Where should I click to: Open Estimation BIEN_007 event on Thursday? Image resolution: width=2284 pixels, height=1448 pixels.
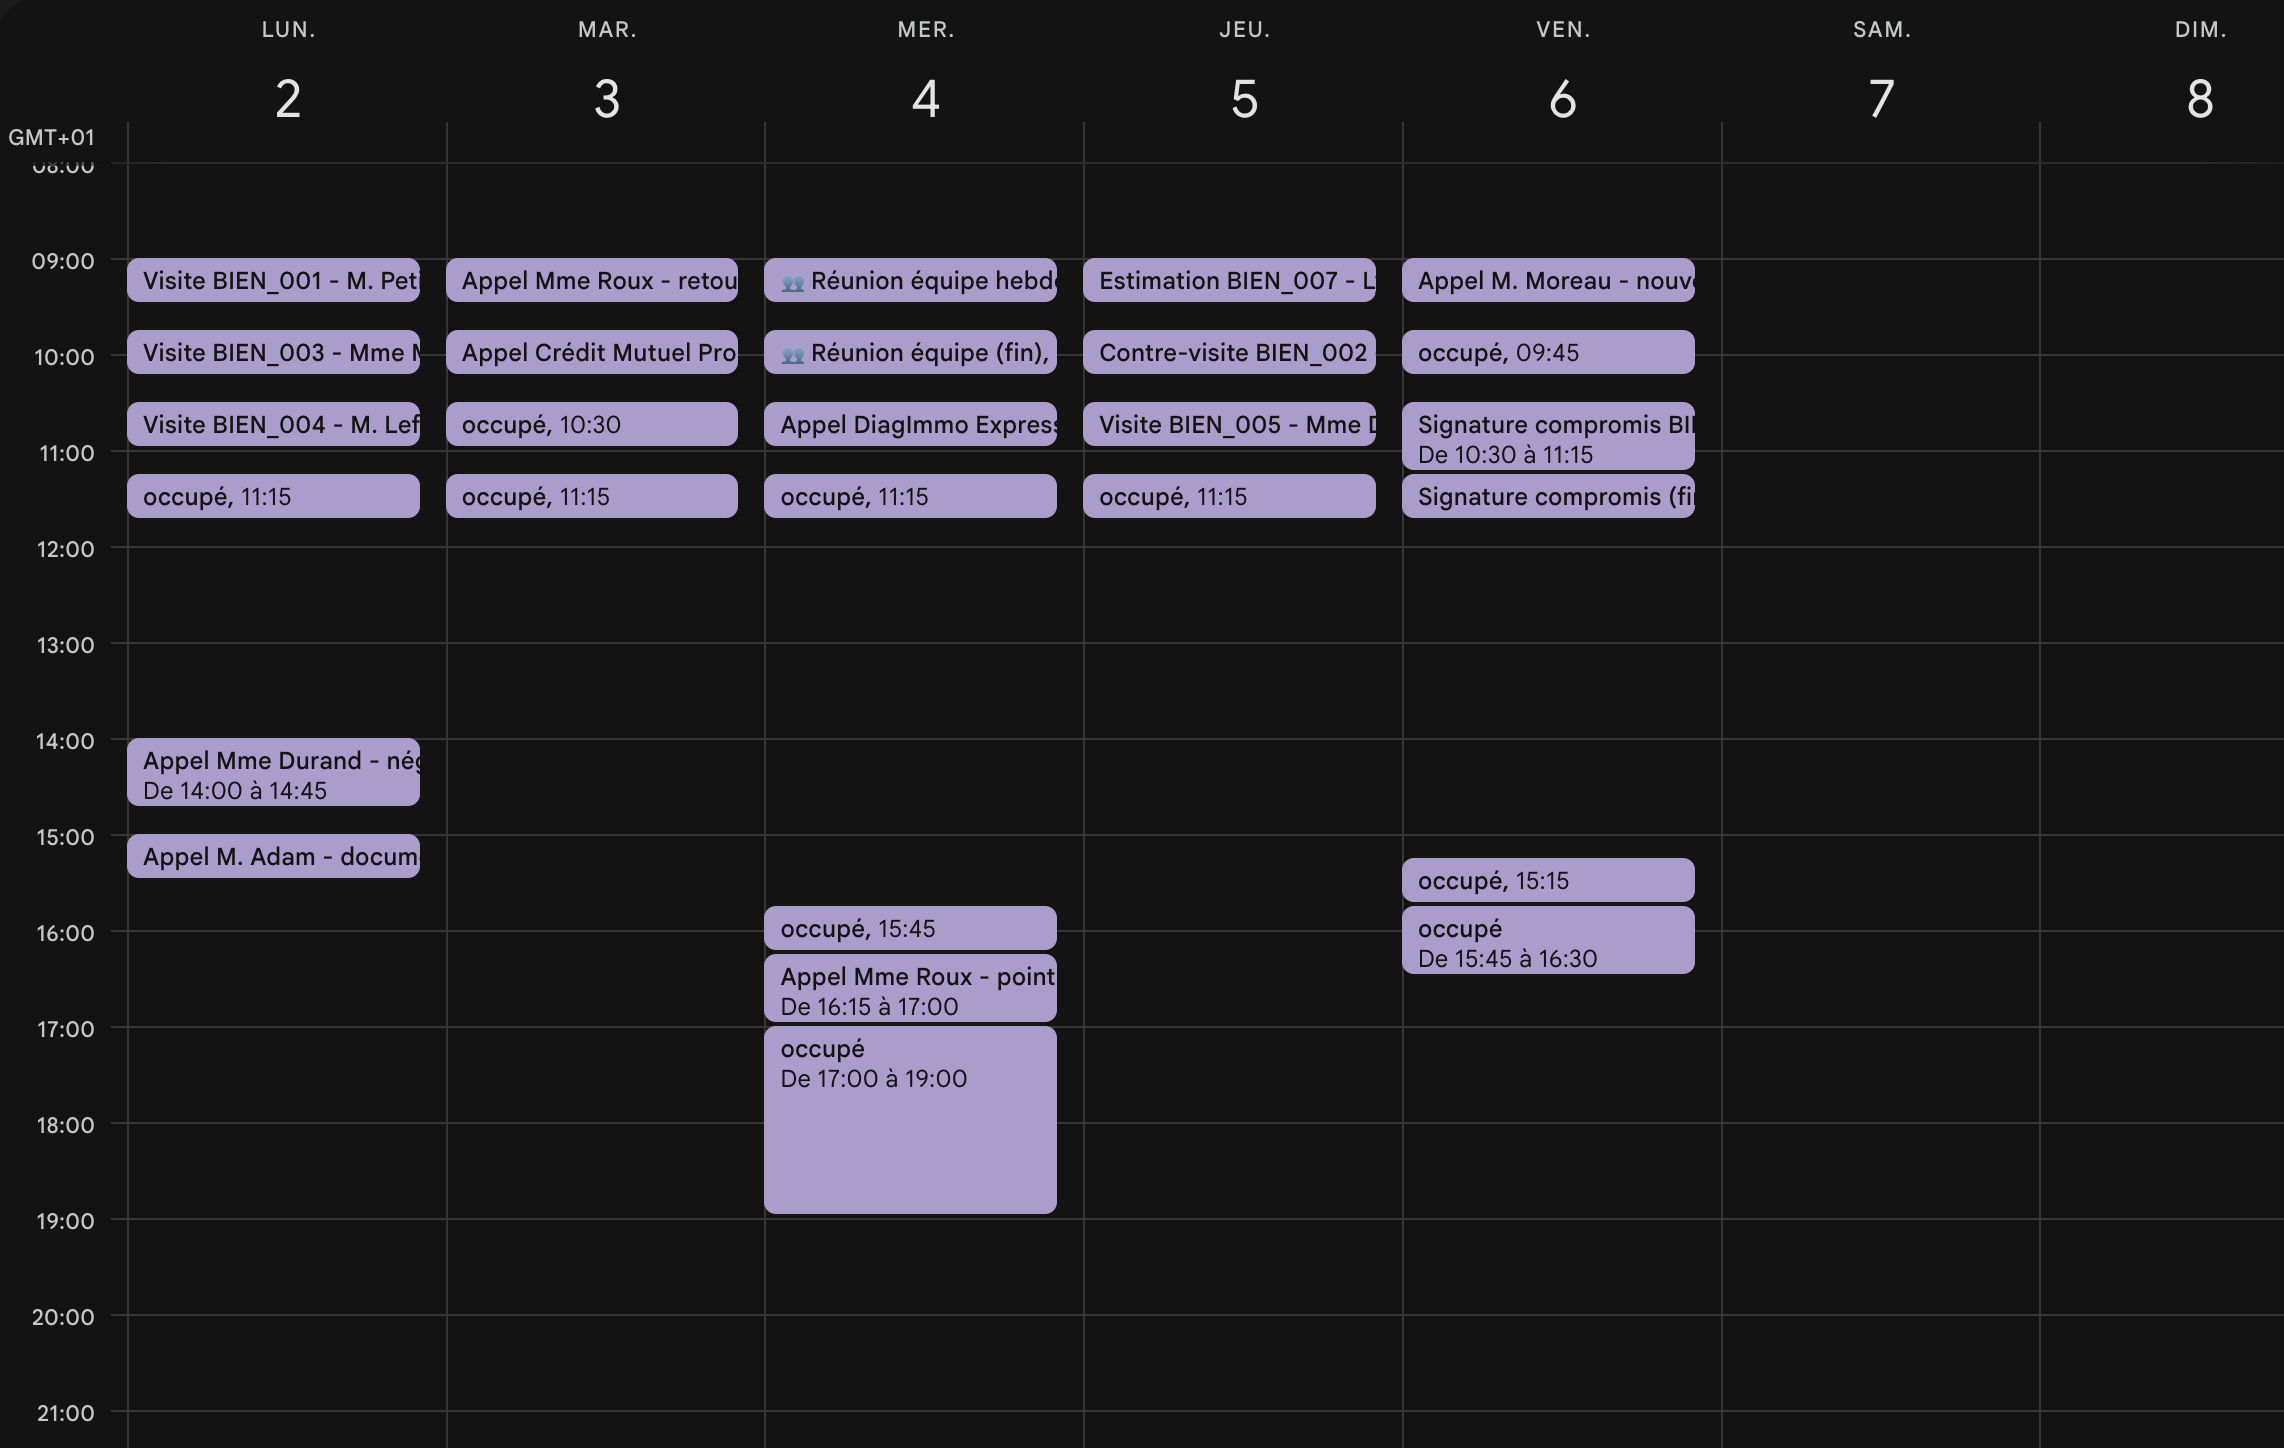click(x=1229, y=280)
